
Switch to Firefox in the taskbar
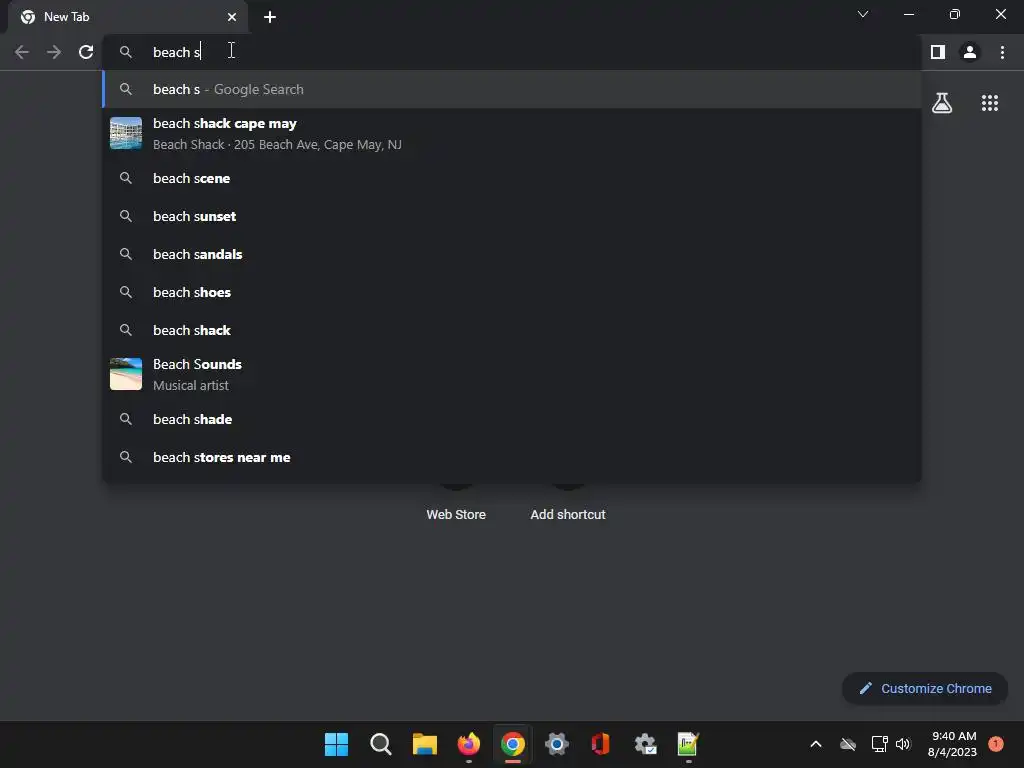click(x=469, y=744)
